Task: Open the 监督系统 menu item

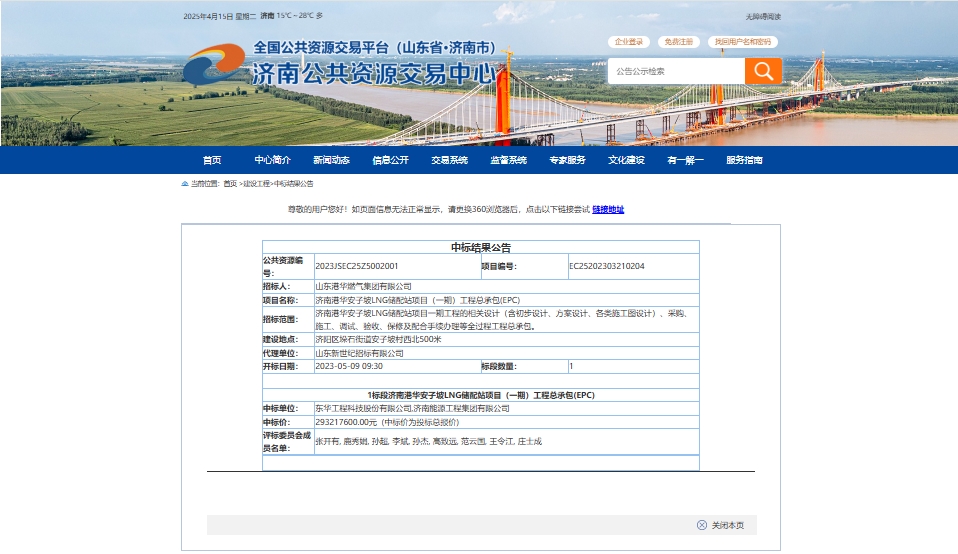Action: (x=508, y=160)
